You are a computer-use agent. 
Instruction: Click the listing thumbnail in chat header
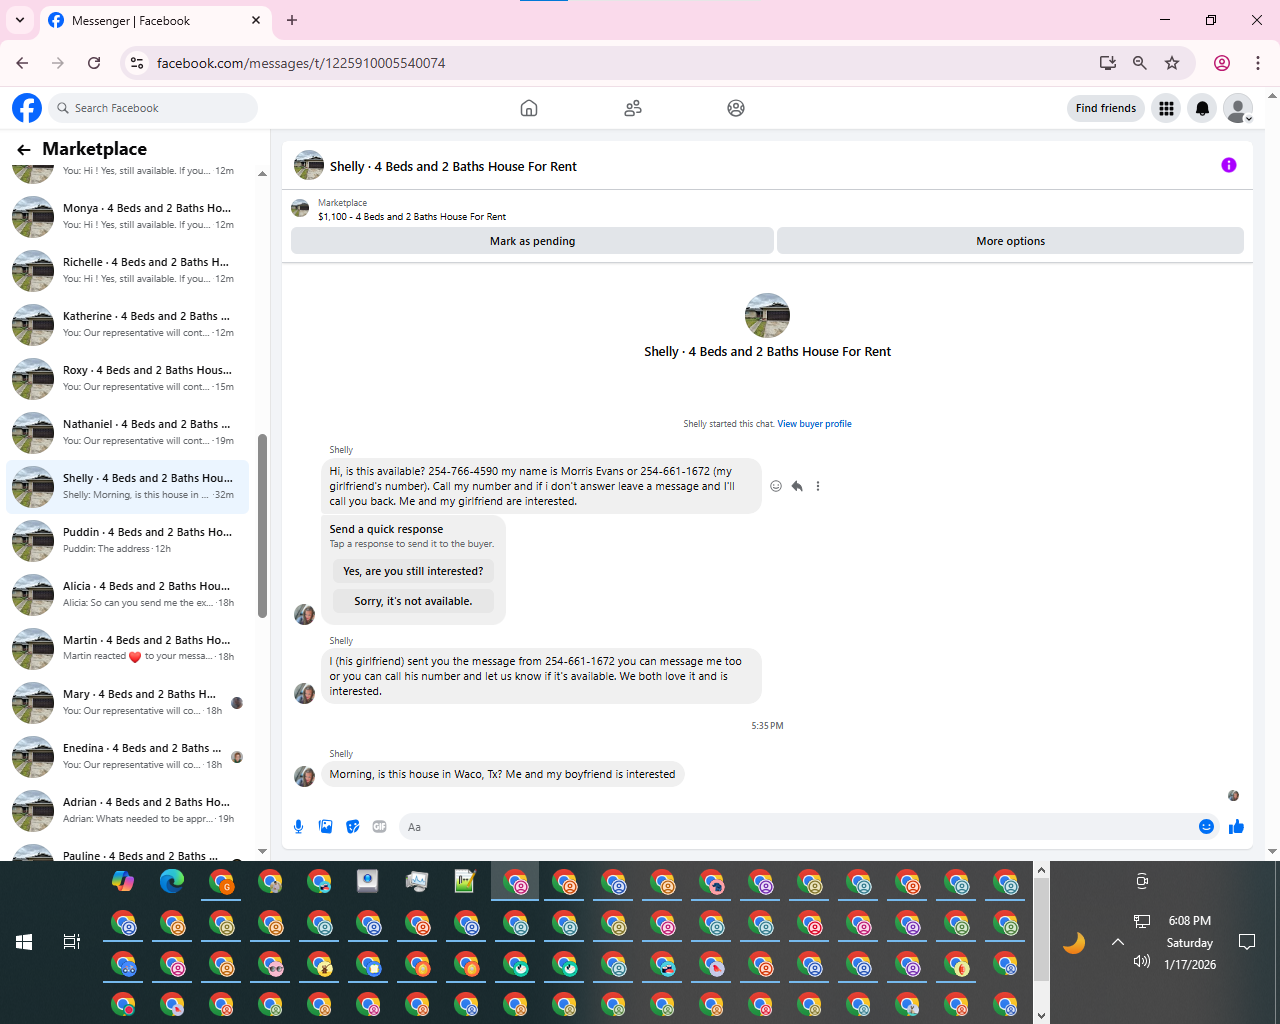[x=309, y=165]
